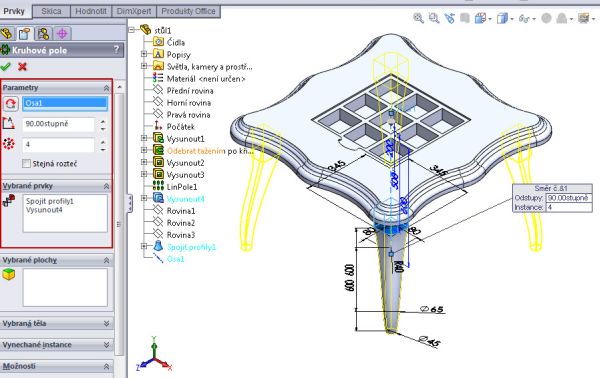Select Materiál <není určen> tree item
This screenshot has height=378, width=600.
point(206,79)
